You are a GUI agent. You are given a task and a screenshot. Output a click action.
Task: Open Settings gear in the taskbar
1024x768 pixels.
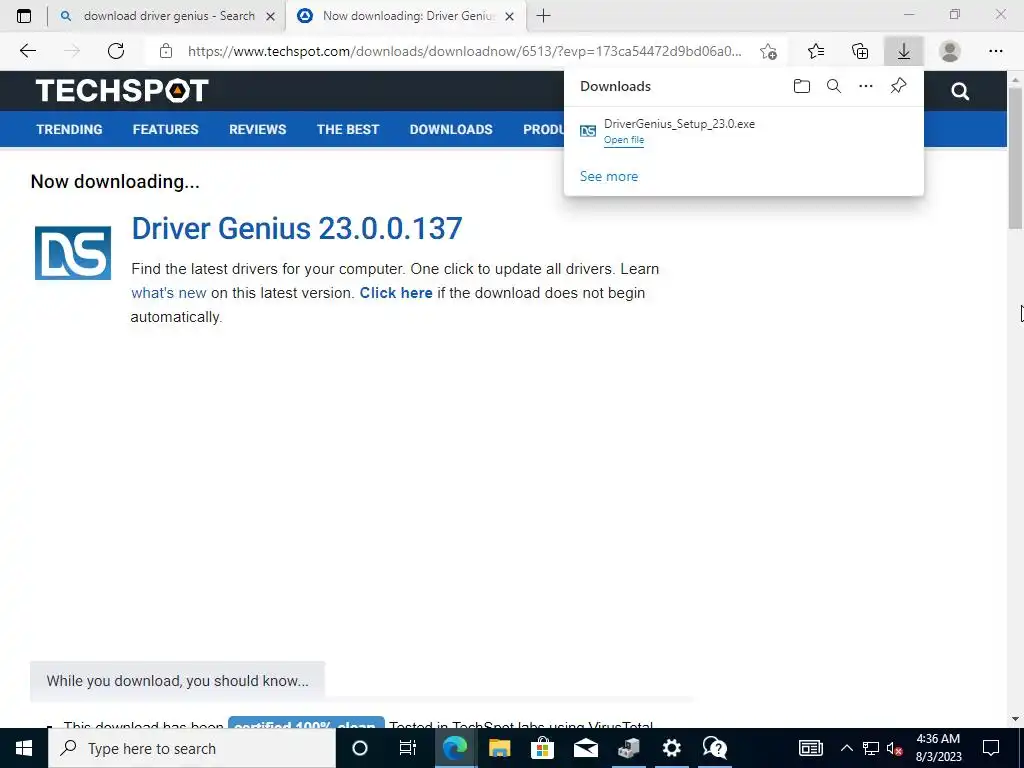[x=671, y=748]
